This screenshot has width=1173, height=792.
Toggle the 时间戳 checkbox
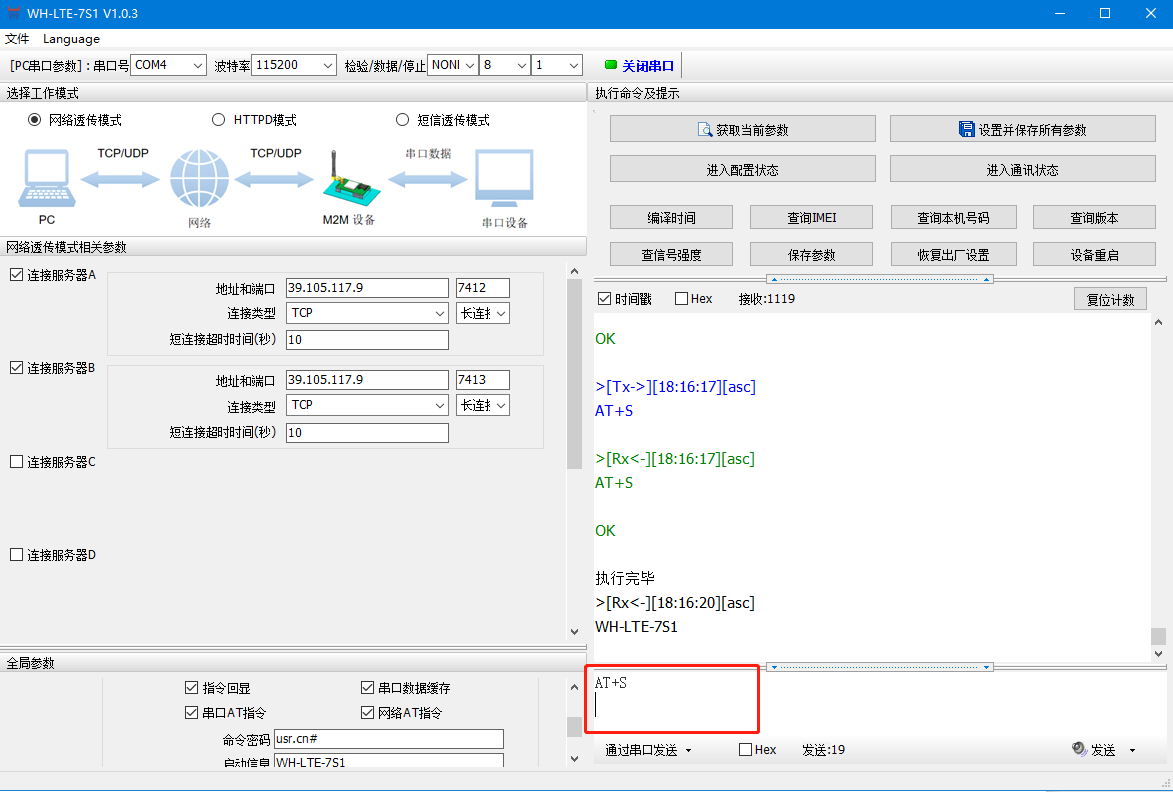(x=604, y=299)
